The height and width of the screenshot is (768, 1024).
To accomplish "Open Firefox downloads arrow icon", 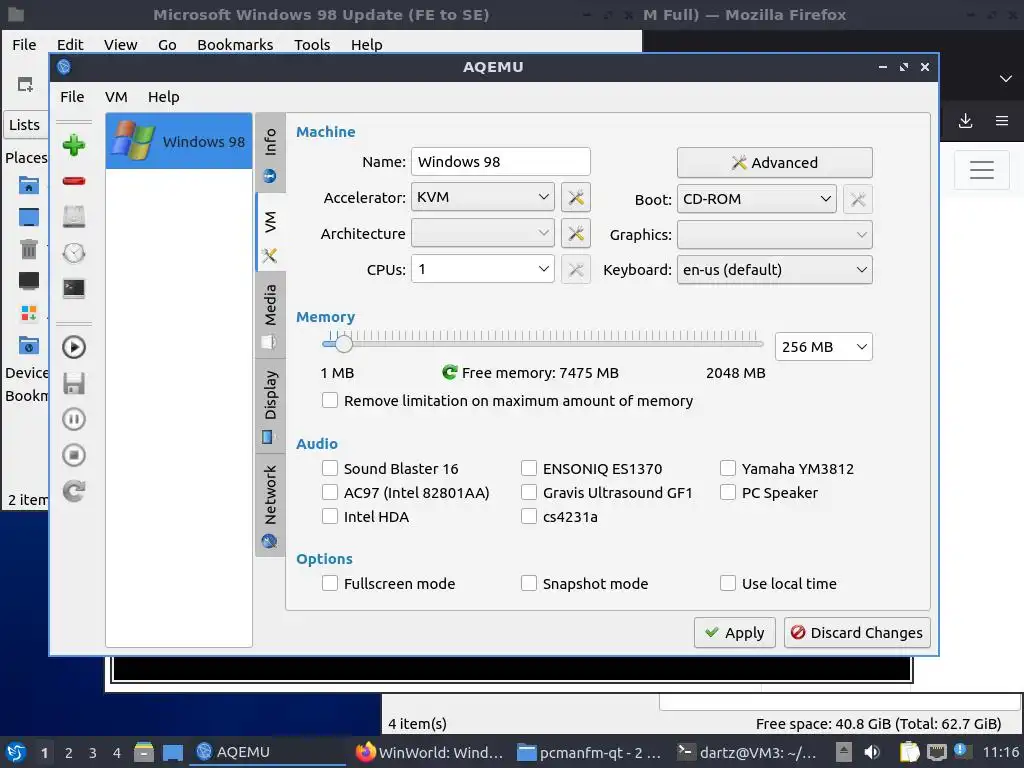I will tap(965, 121).
